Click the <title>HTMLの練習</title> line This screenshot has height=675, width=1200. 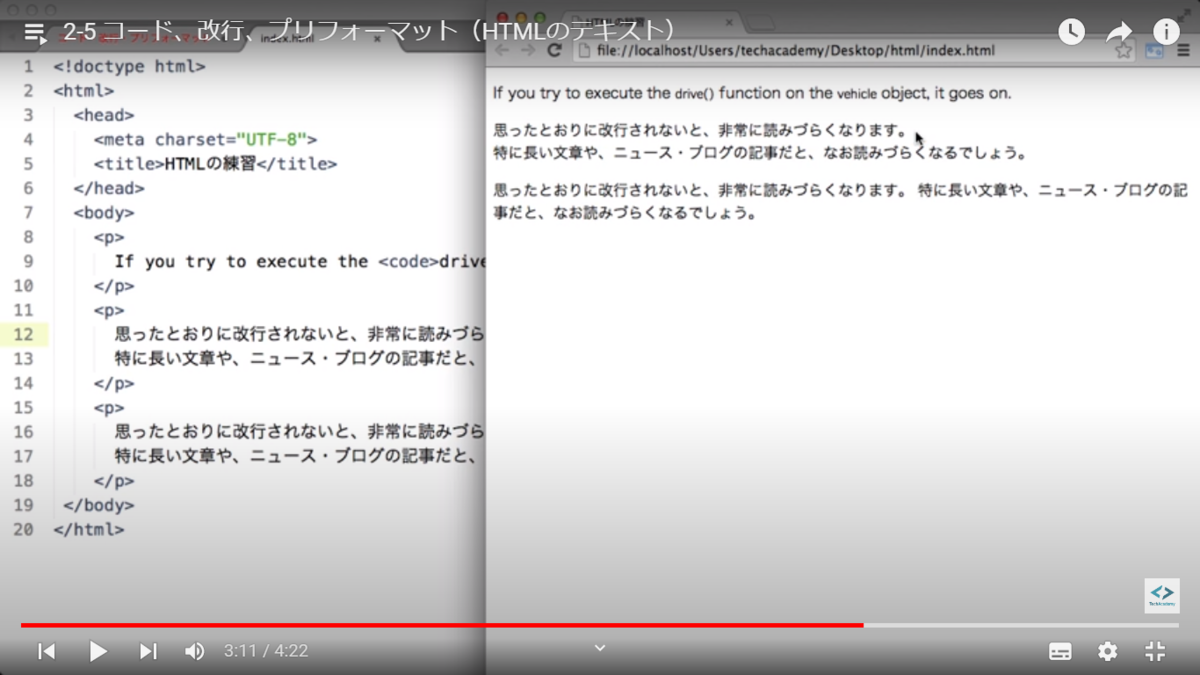(x=215, y=164)
